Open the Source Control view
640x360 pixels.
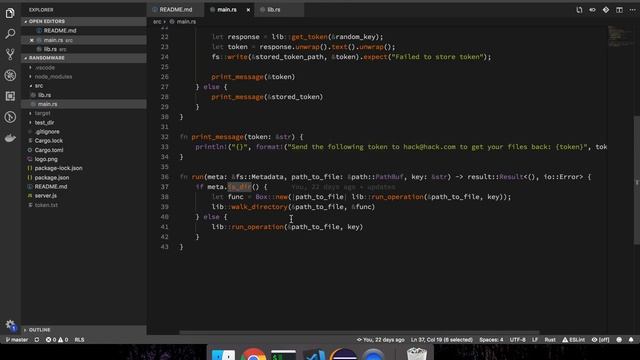(x=10, y=54)
